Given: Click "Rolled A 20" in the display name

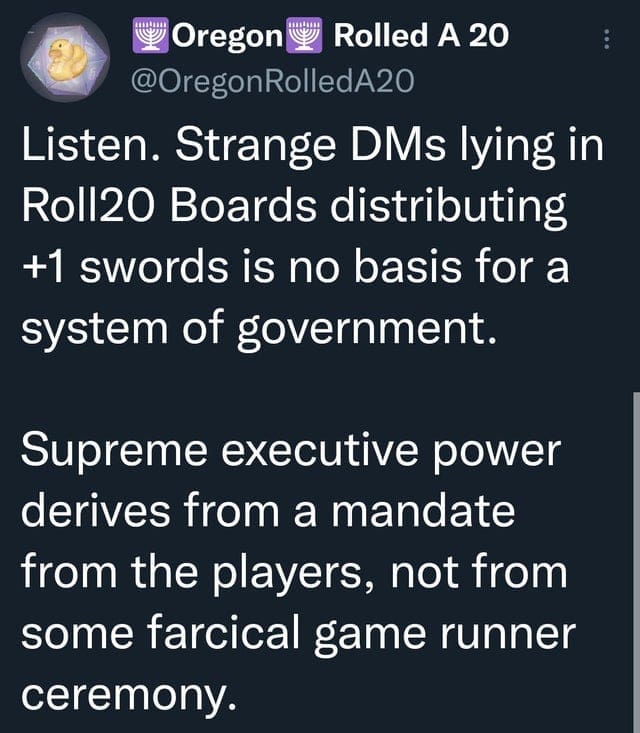Looking at the screenshot, I should (x=421, y=36).
